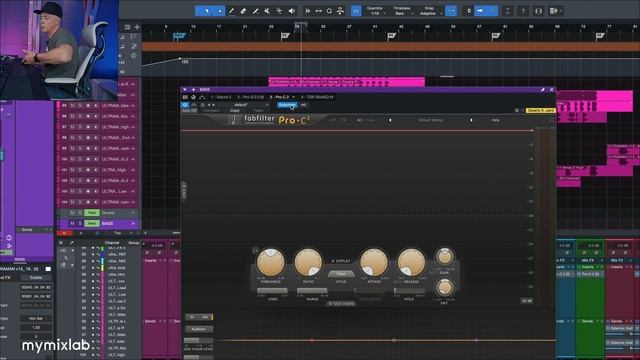Viewport: 640px width, 360px height.
Task: Select the Listen speaker tool
Action: (291, 11)
